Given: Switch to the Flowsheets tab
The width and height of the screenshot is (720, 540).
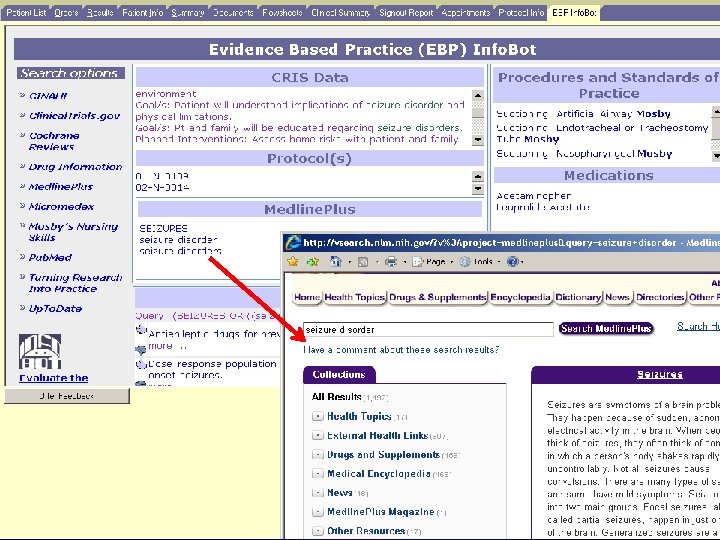Looking at the screenshot, I should [282, 13].
